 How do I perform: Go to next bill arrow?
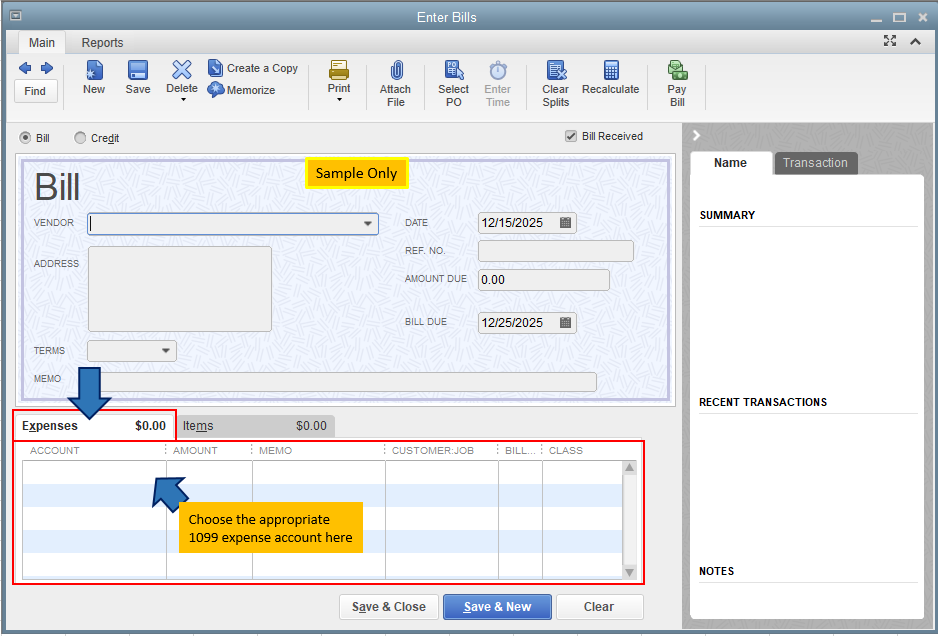tap(47, 68)
